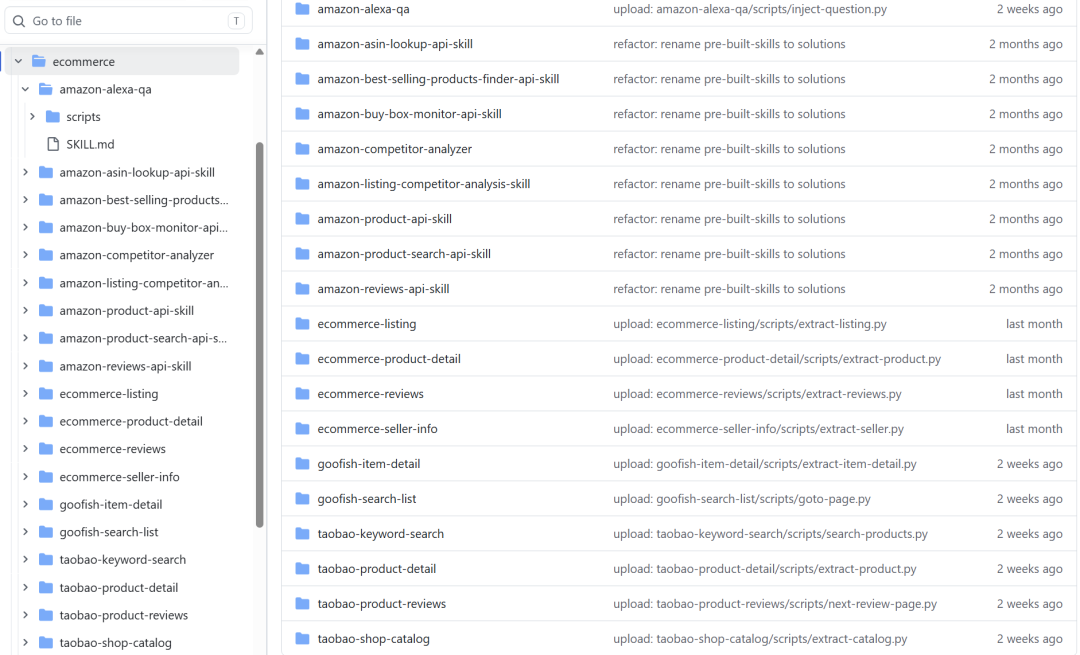Open commit 'upload: ecommerce-seller-info/scripts/extract-seller.py'
Image resolution: width=1080 pixels, height=655 pixels.
pyautogui.click(x=758, y=428)
